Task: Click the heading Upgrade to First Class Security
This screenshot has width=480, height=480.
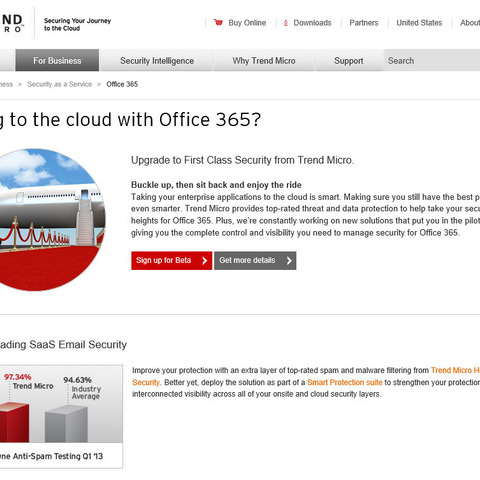Action: coord(242,160)
